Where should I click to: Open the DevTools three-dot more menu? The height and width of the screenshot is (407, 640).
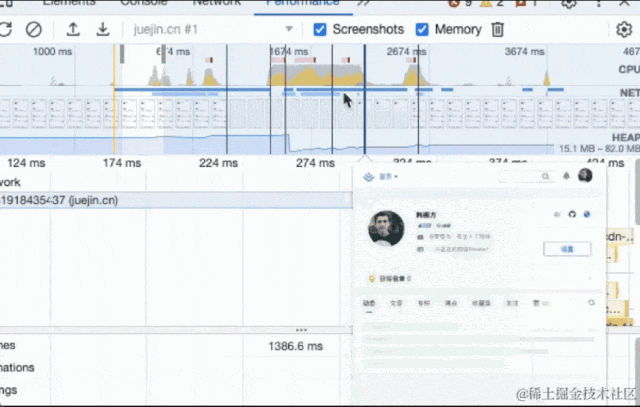pyautogui.click(x=598, y=3)
